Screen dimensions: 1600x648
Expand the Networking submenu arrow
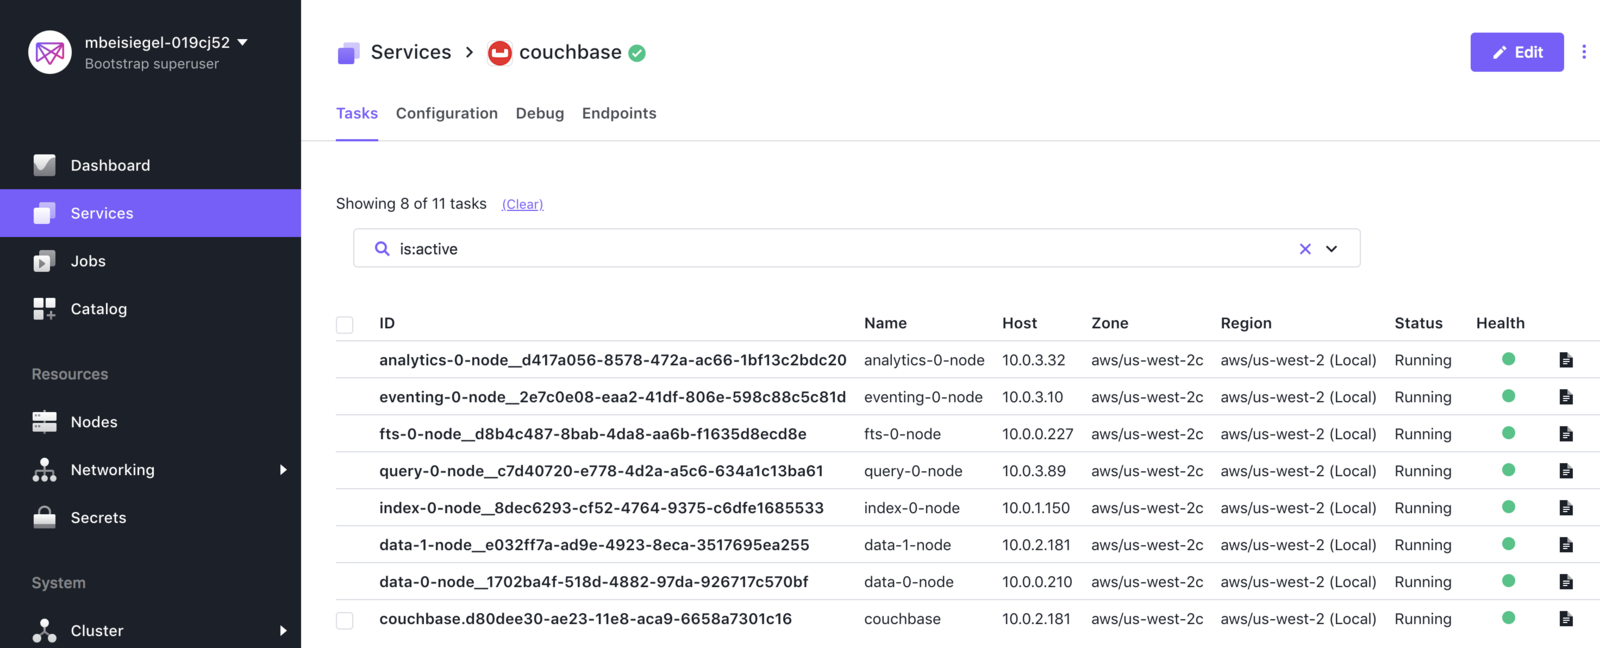coord(283,470)
